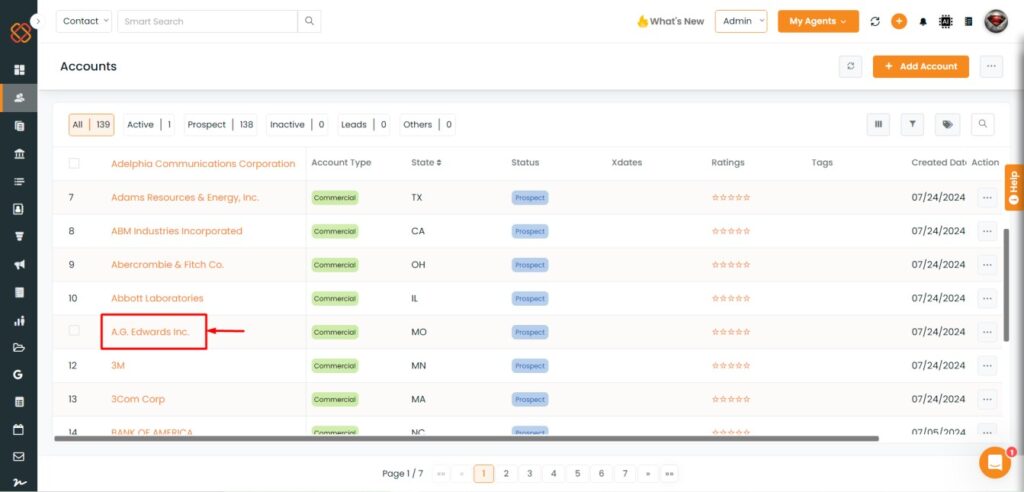
Task: Sort by the State column header
Action: [426, 163]
